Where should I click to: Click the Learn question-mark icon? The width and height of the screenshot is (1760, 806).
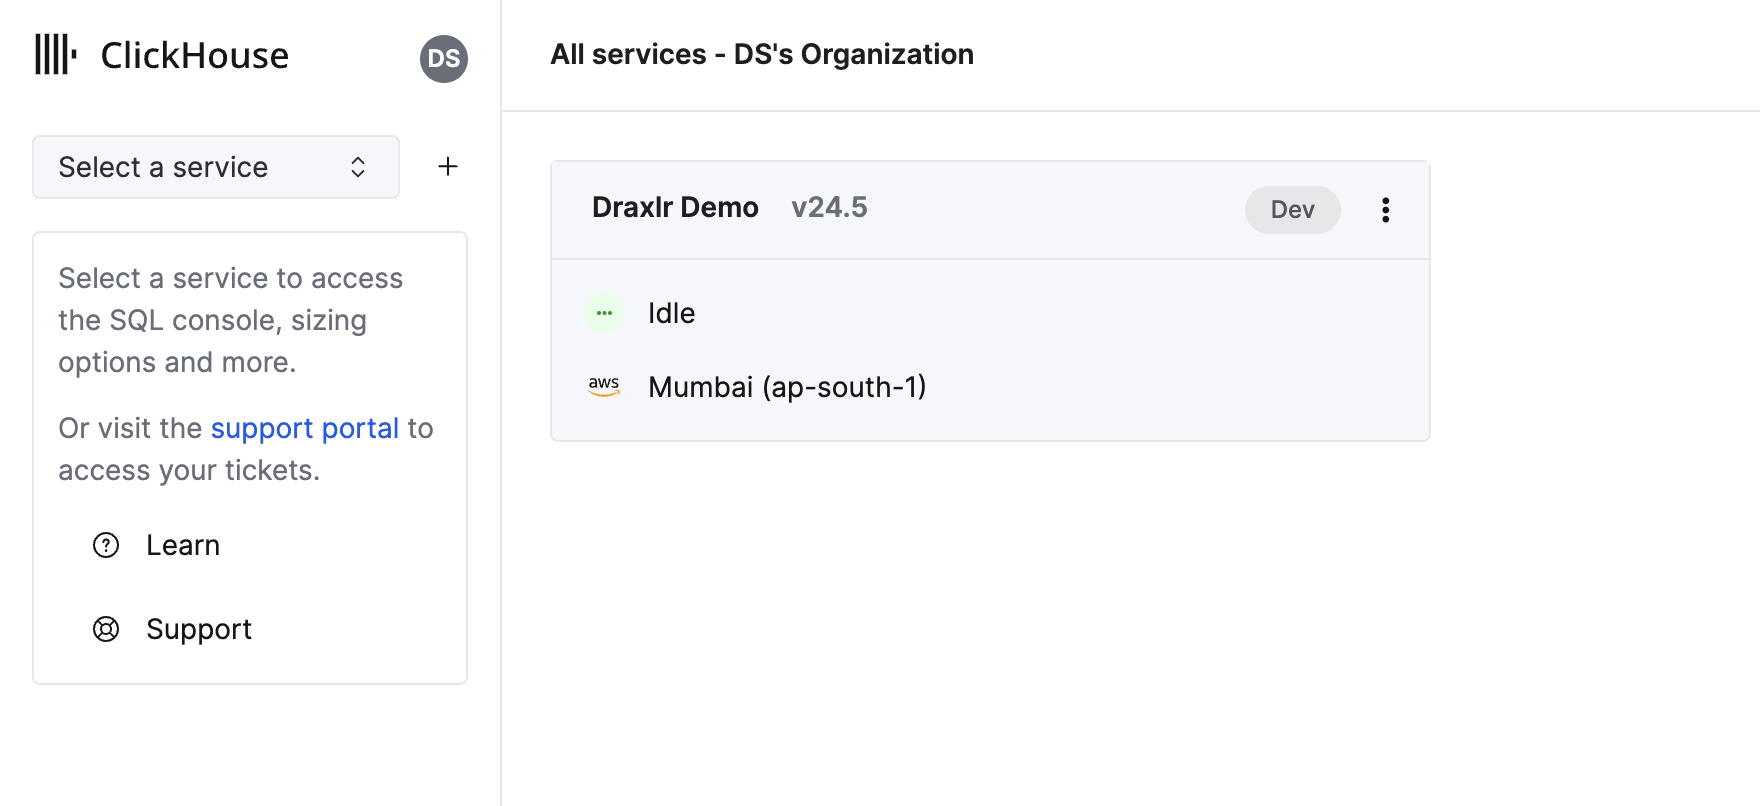pos(106,545)
